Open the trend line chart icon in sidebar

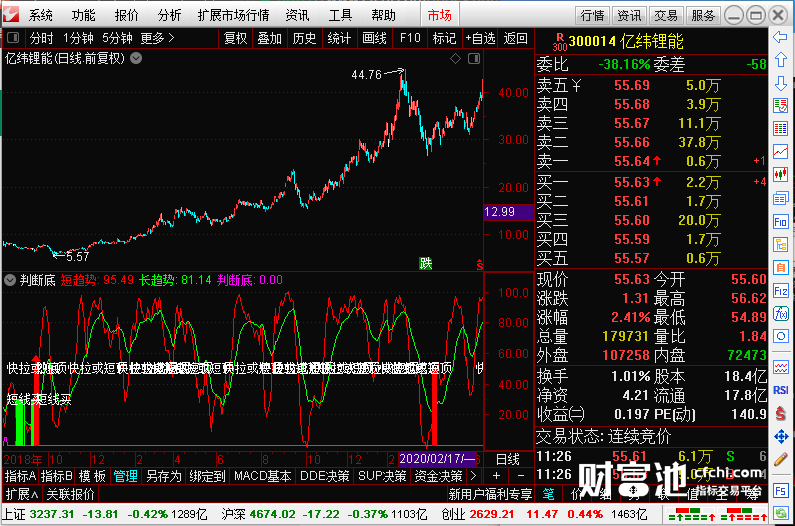pos(780,151)
